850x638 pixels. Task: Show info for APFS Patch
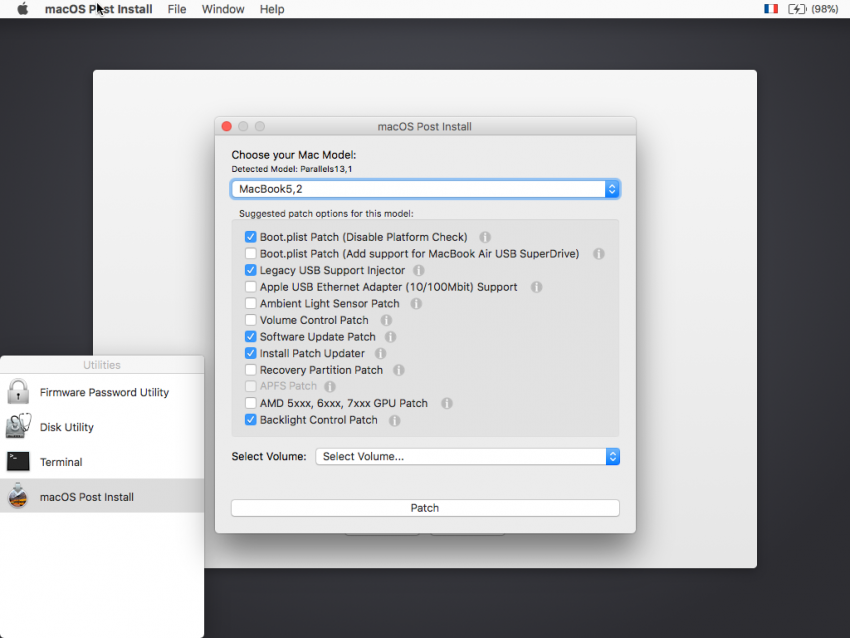(x=330, y=386)
